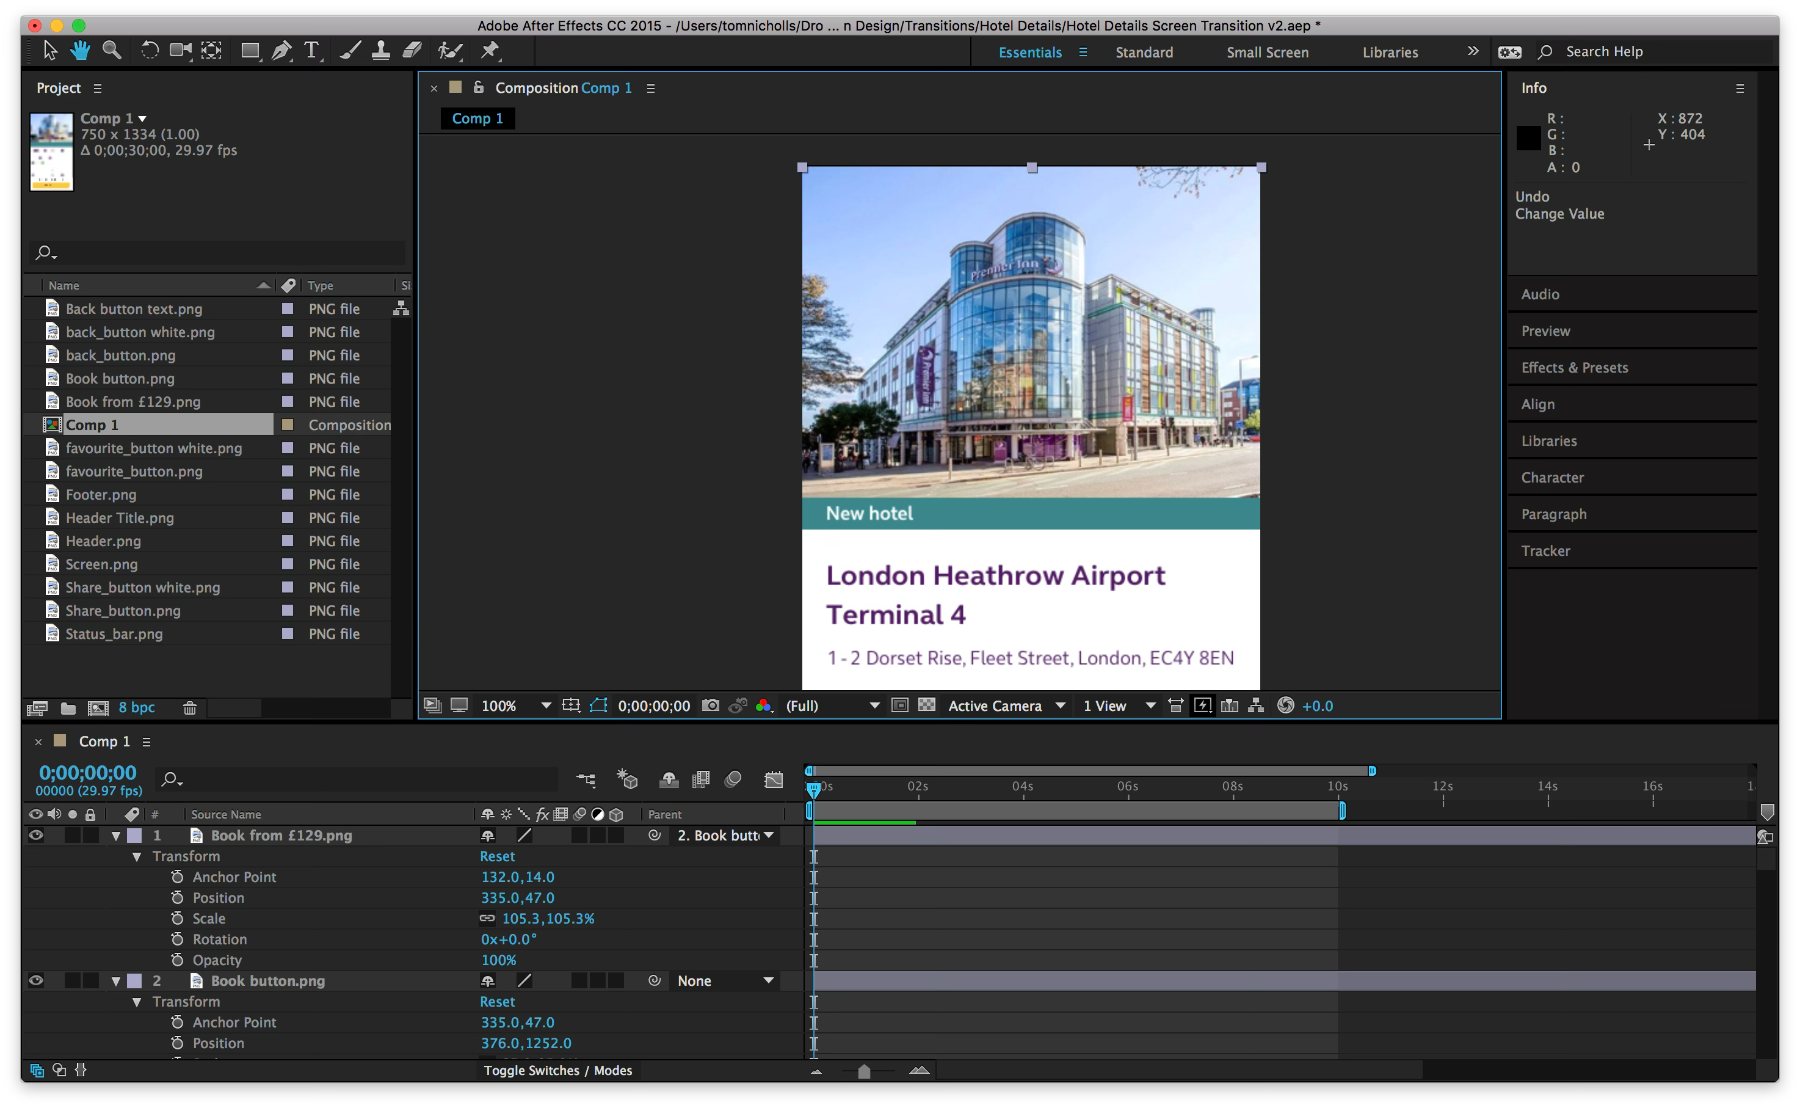1800x1108 pixels.
Task: Create a new composition from Project panel
Action: pos(98,708)
